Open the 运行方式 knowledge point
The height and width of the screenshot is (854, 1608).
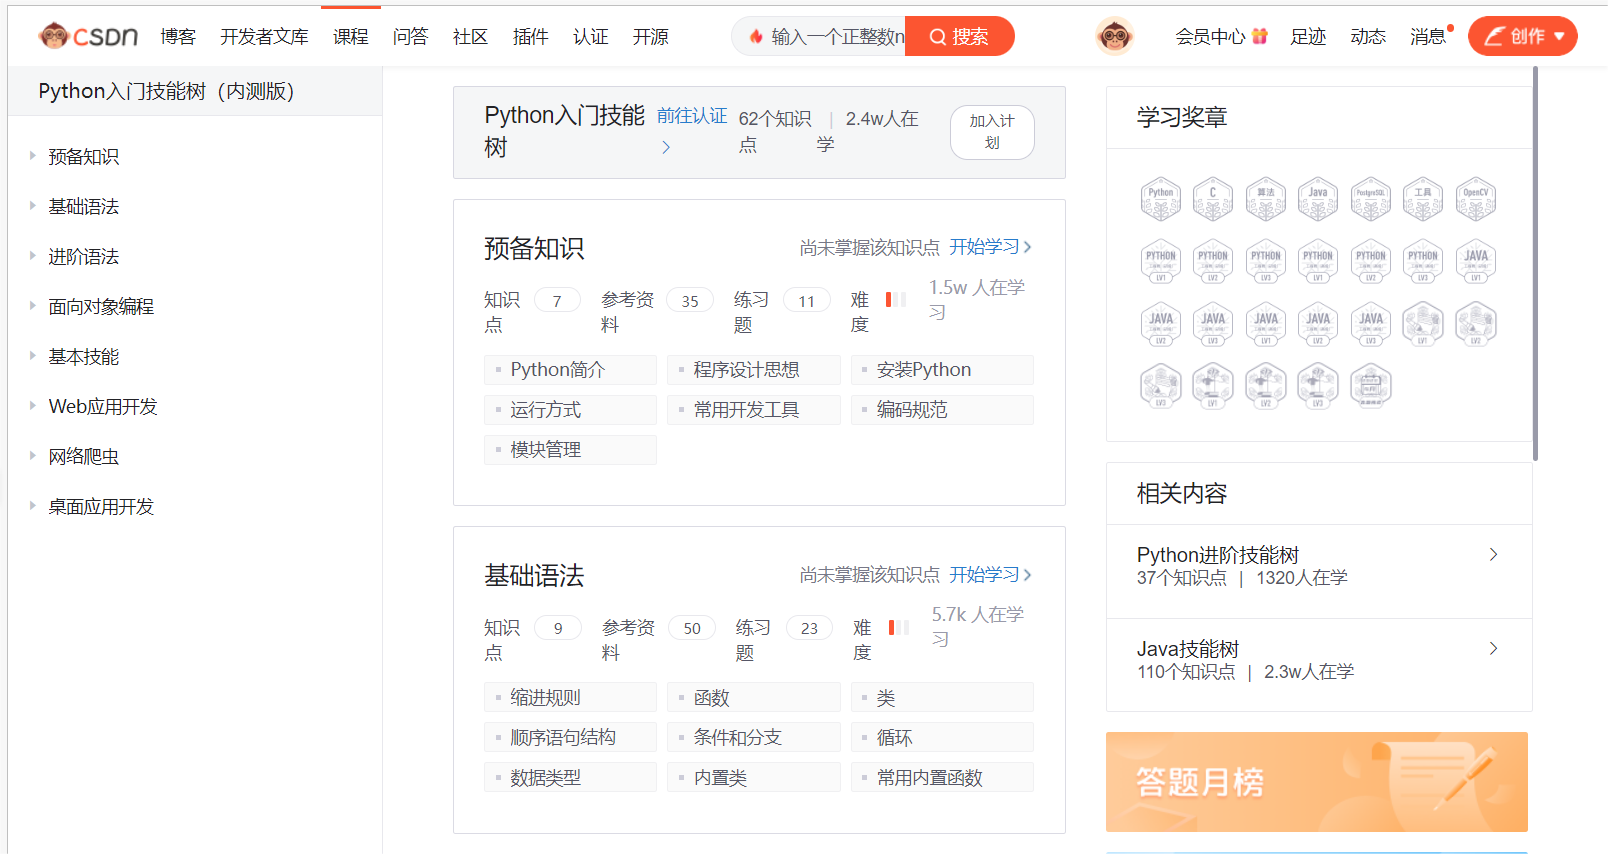pos(570,410)
